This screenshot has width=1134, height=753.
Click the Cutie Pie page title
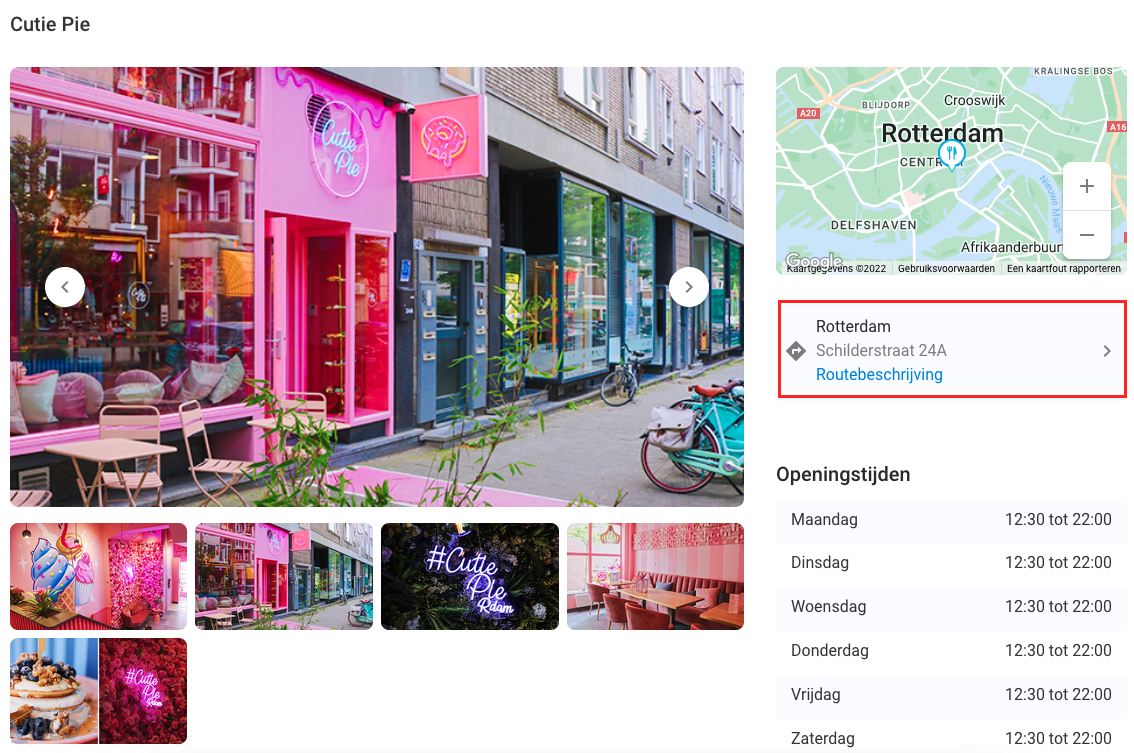click(x=50, y=25)
